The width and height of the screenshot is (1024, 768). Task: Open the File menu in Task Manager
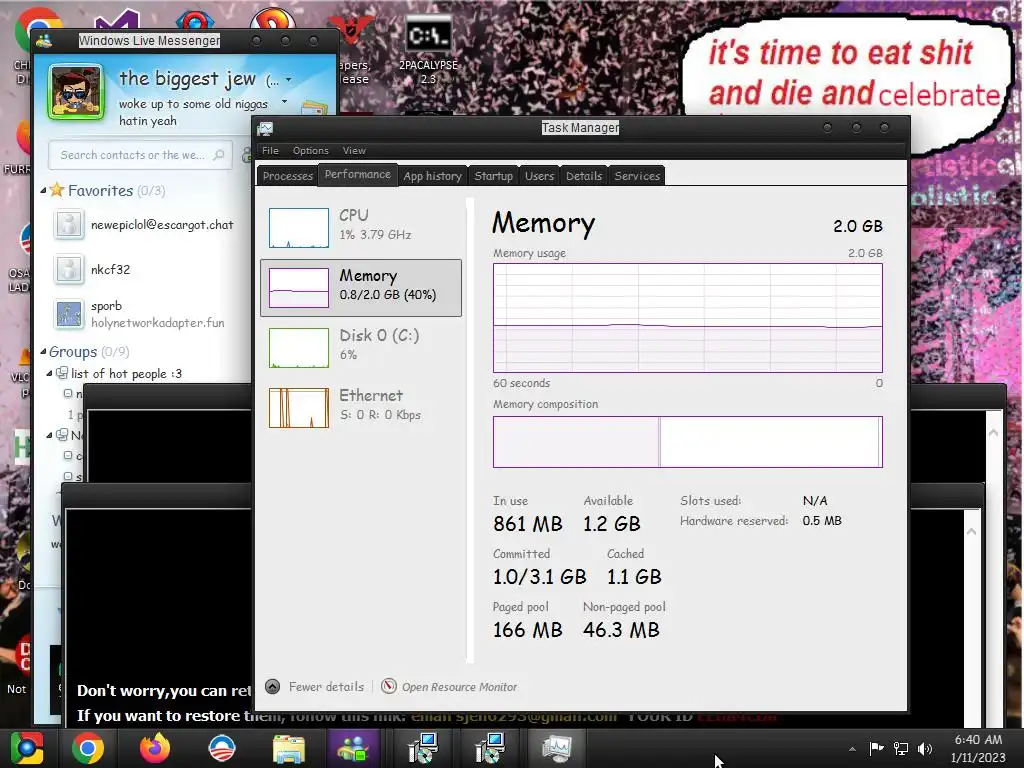click(270, 150)
